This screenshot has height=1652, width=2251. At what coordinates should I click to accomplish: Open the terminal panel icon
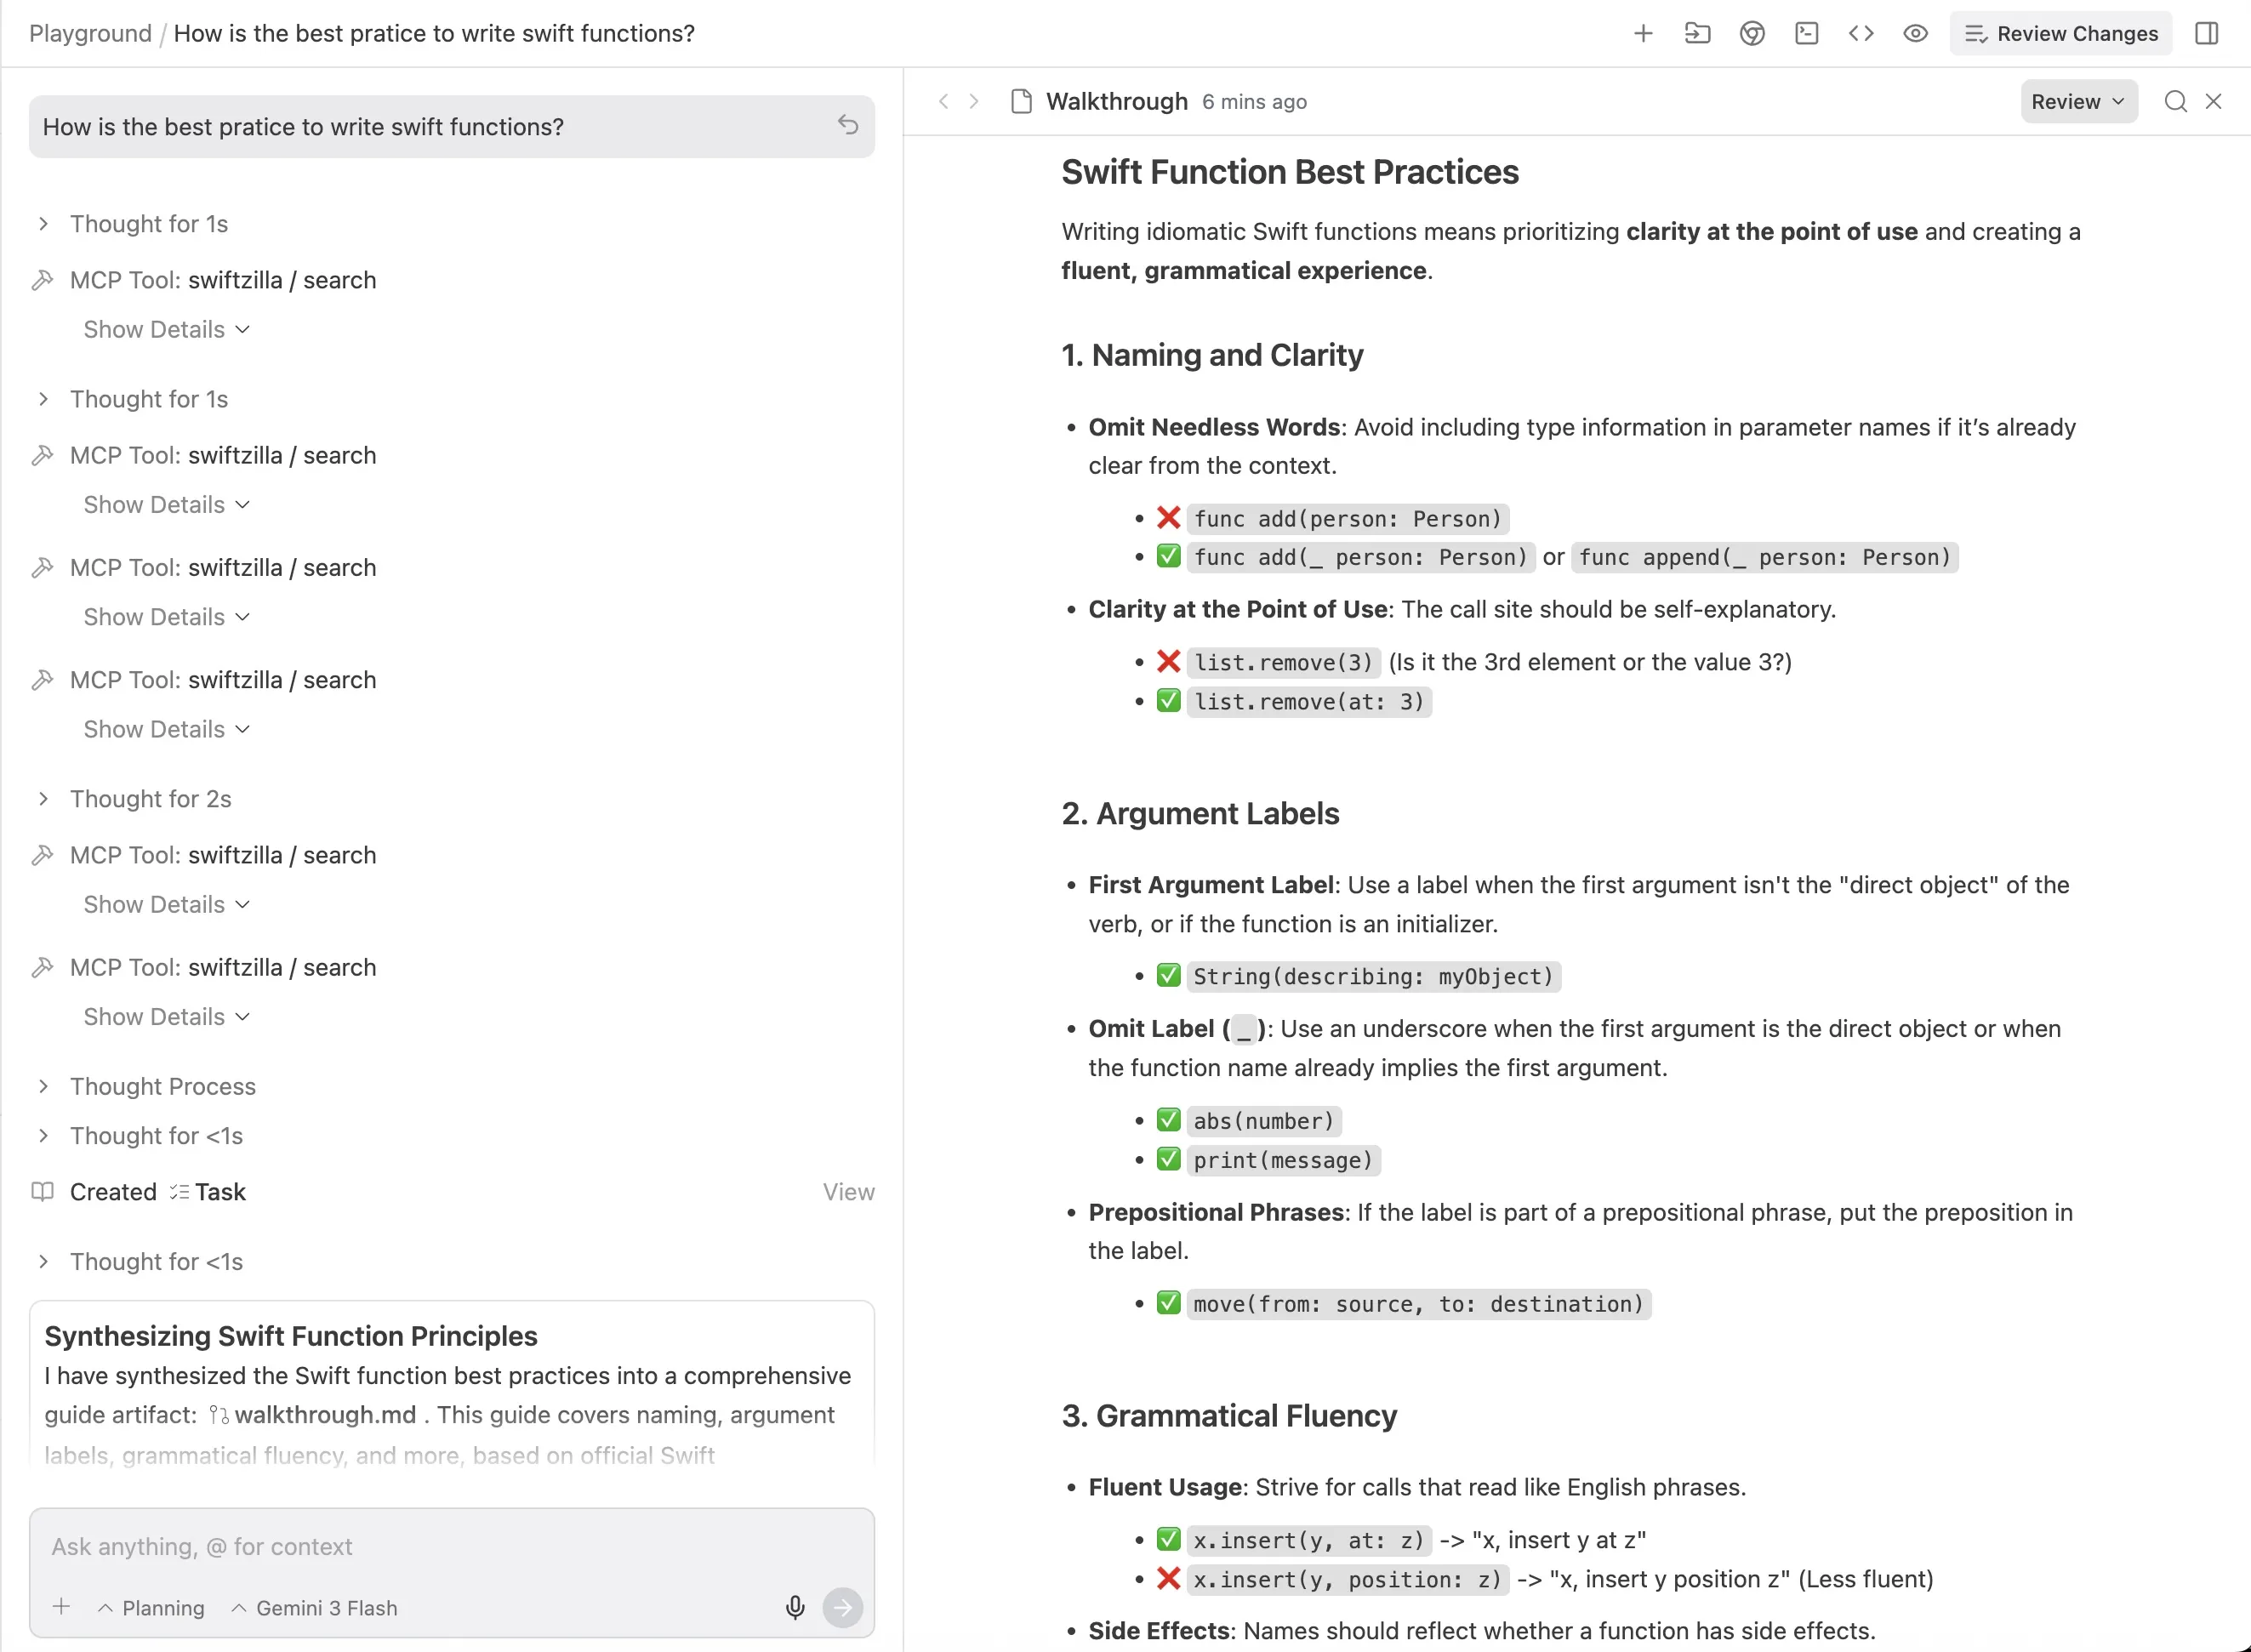tap(1806, 33)
